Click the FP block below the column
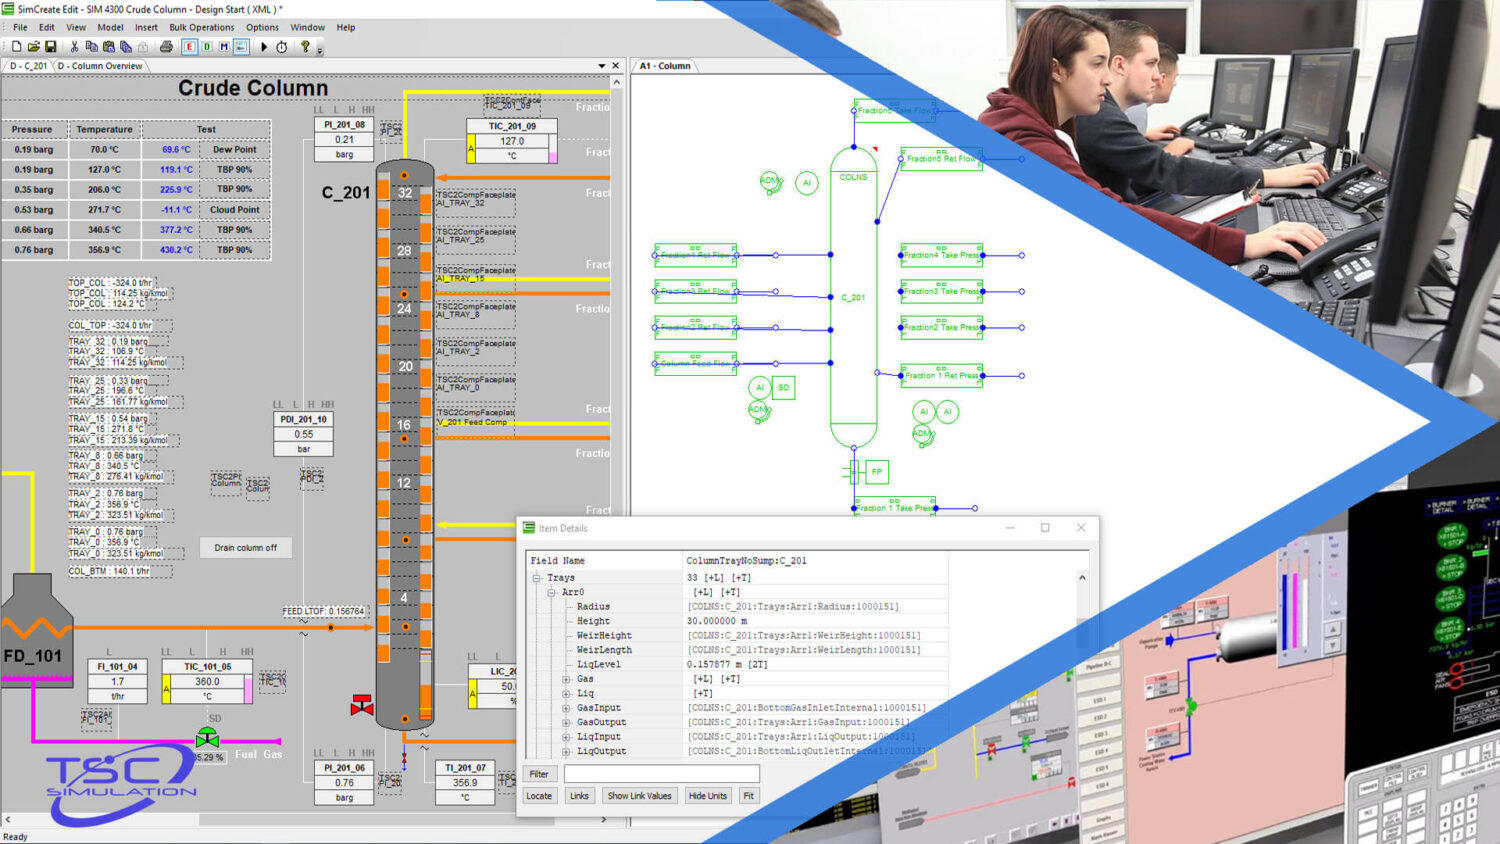The width and height of the screenshot is (1500, 844). 877,472
